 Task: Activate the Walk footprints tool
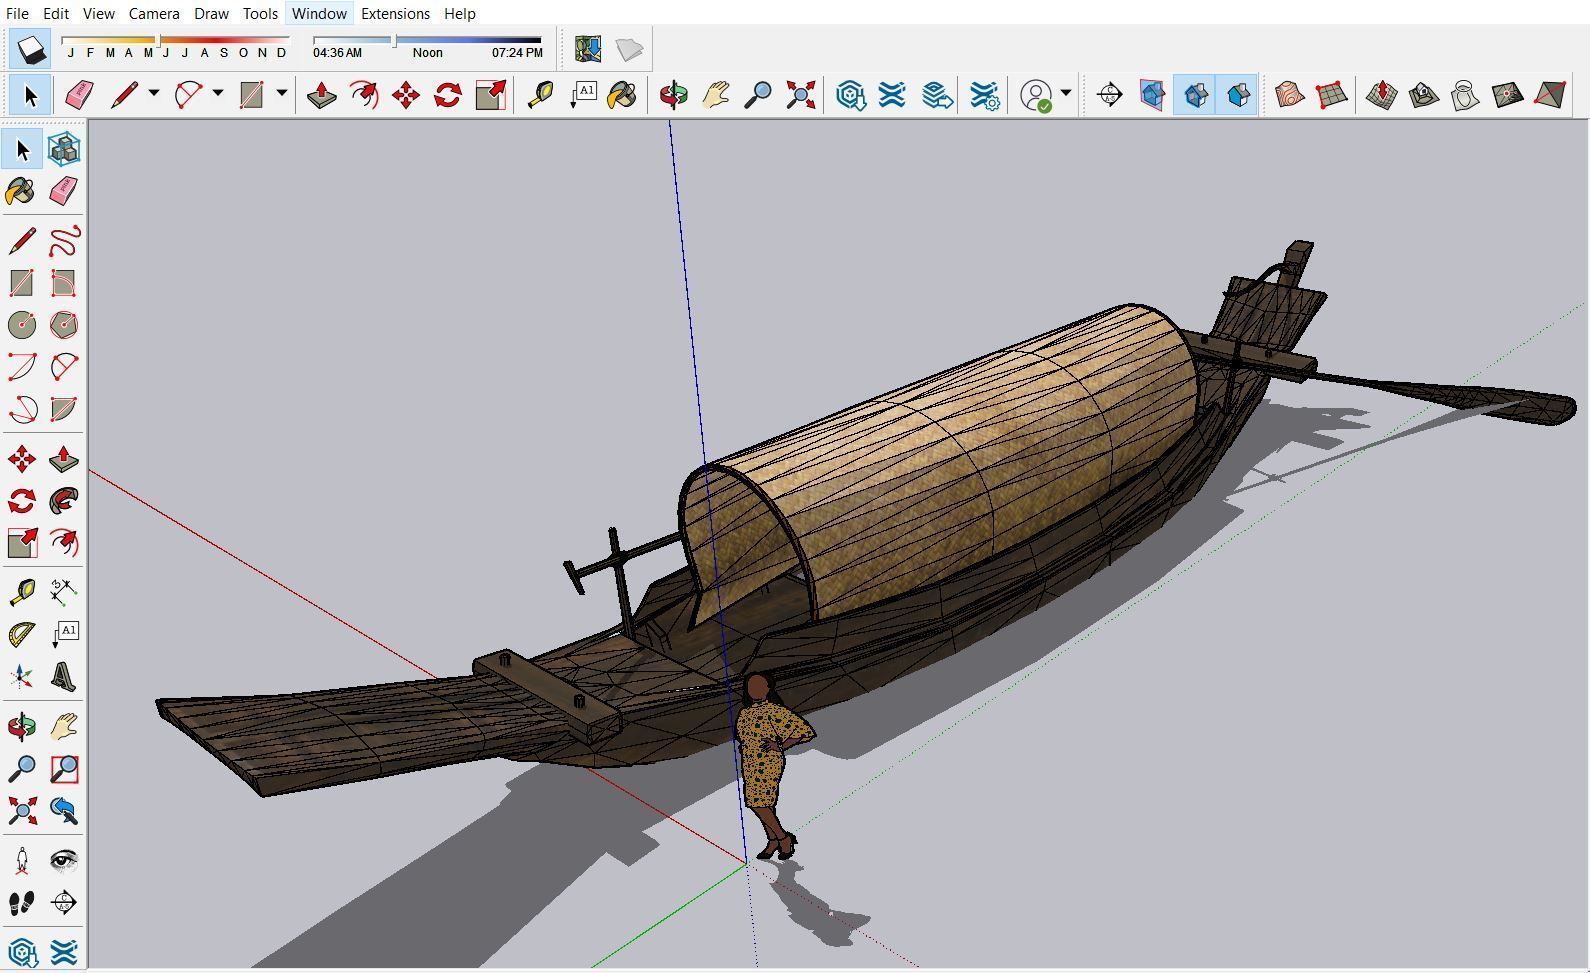[x=22, y=903]
